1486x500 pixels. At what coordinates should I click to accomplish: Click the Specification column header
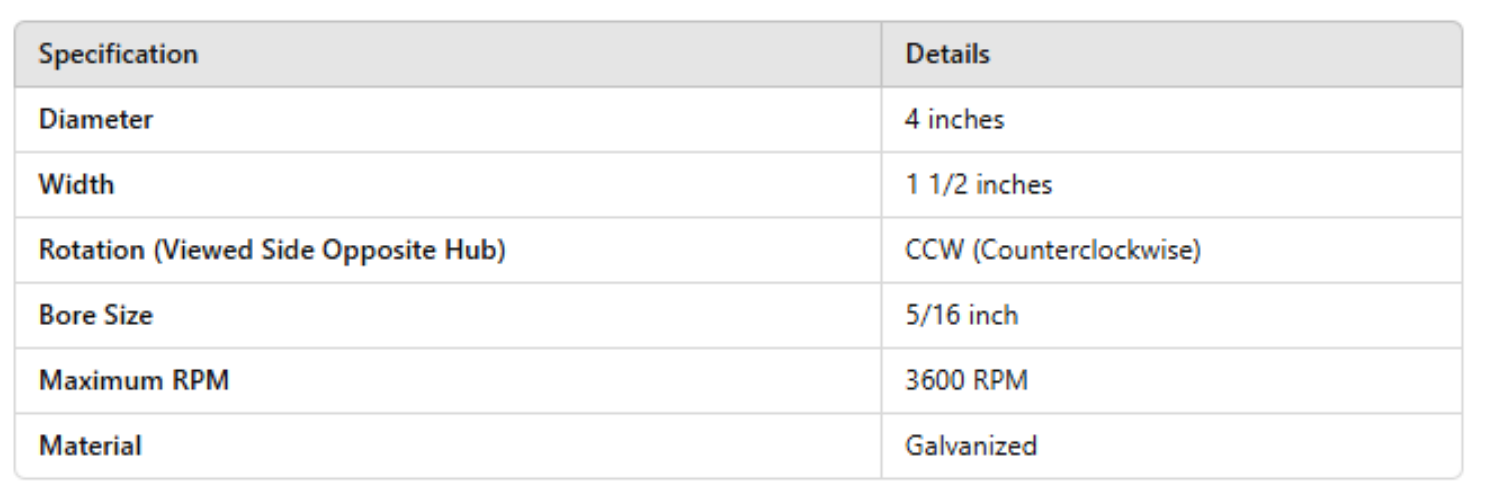[x=118, y=54]
